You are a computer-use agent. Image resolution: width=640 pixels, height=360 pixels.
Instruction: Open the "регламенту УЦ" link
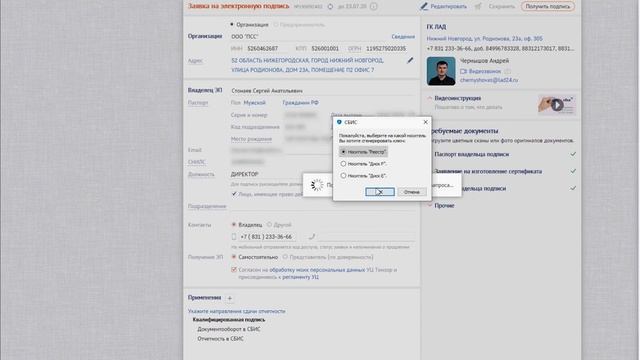coord(300,277)
